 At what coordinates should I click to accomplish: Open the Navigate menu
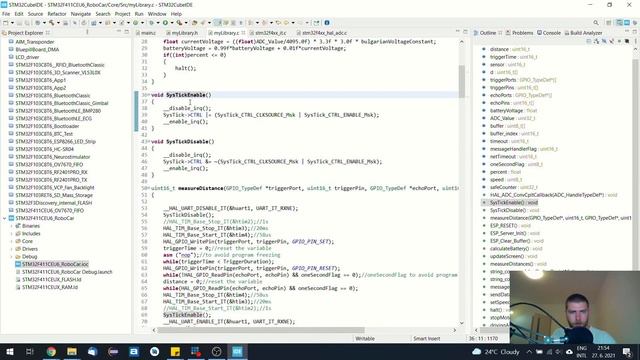tap(81, 13)
